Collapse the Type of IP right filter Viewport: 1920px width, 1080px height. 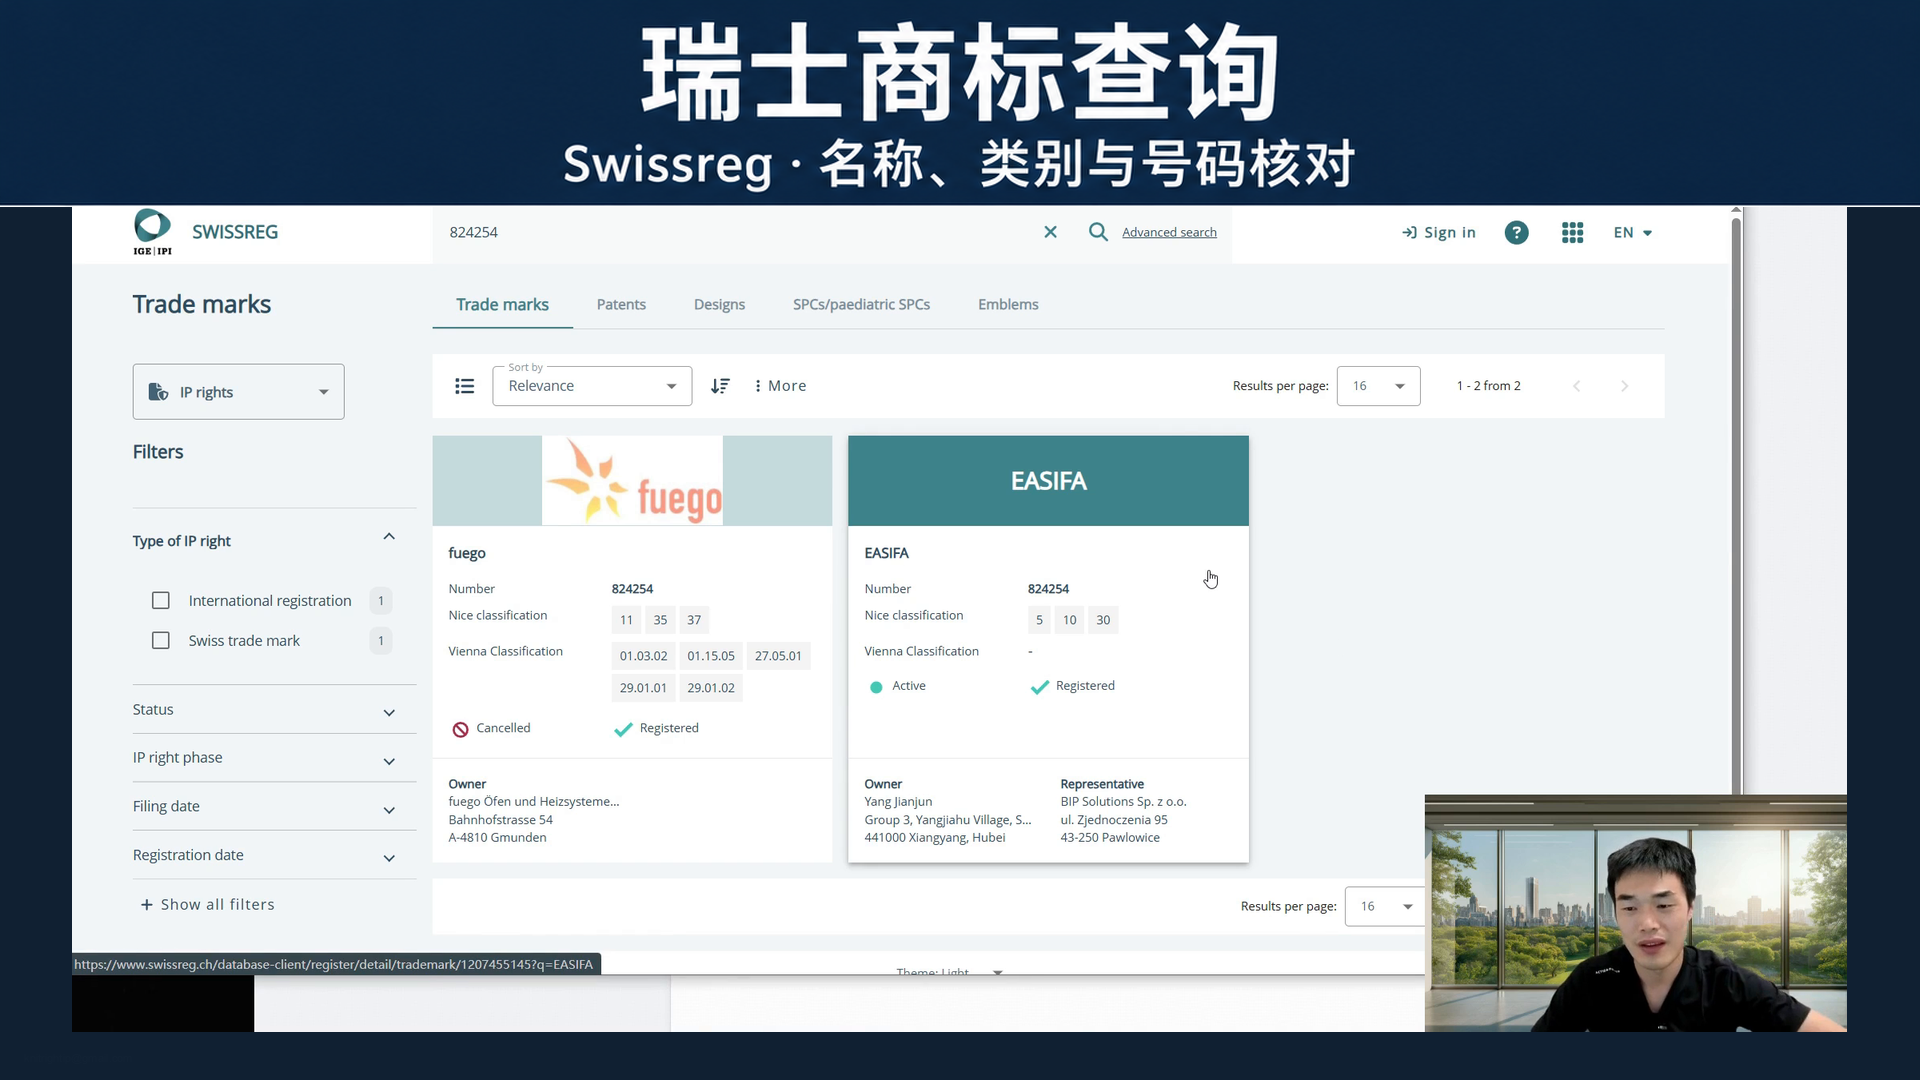coord(389,537)
